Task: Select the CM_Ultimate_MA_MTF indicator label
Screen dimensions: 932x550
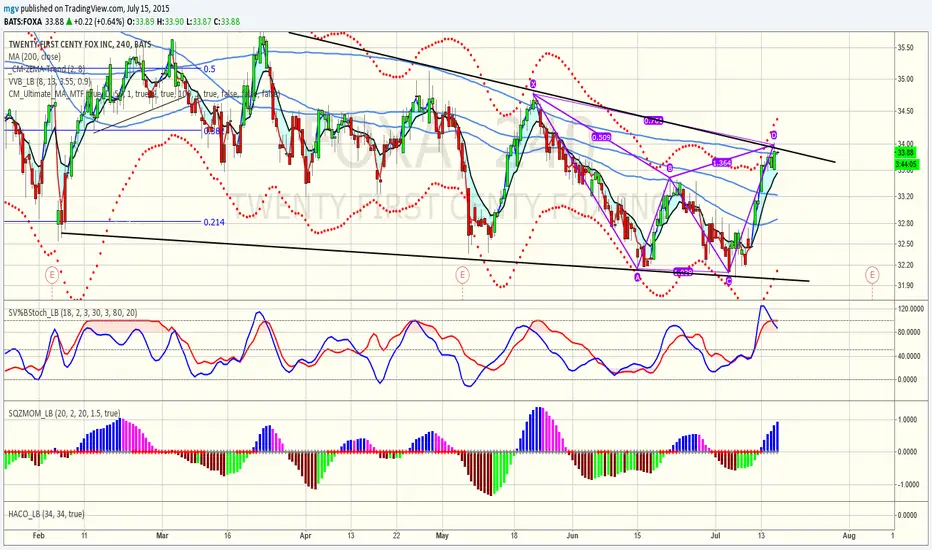Action: pyautogui.click(x=144, y=94)
